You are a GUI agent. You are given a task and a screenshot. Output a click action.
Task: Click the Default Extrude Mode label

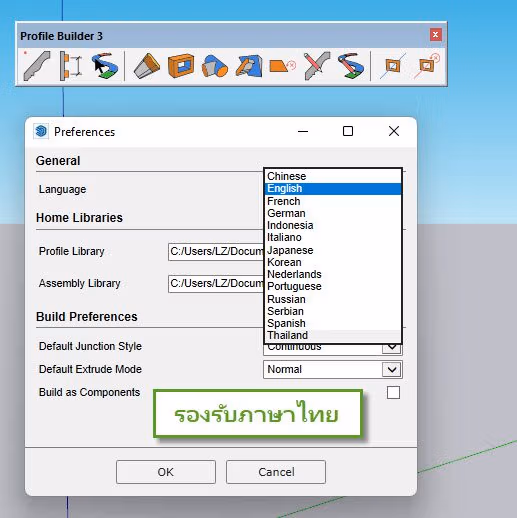click(x=90, y=369)
